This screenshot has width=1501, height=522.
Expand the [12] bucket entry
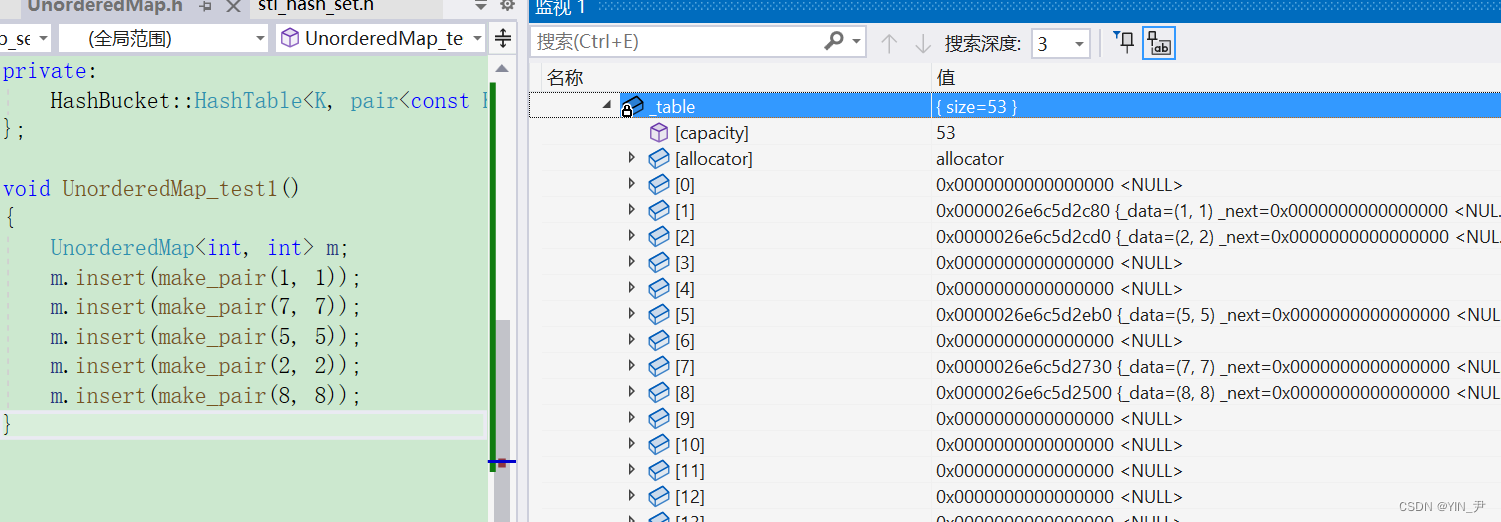pyautogui.click(x=631, y=495)
